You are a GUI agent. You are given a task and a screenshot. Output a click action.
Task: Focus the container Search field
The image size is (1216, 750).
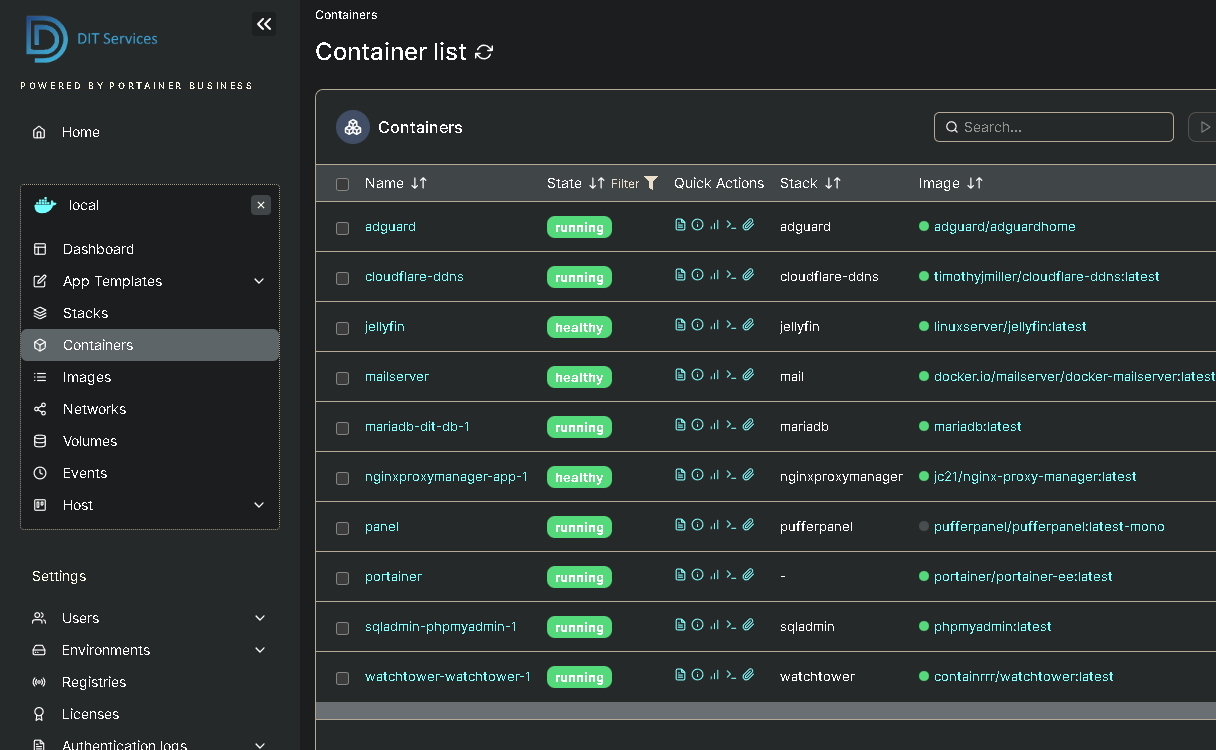[1054, 127]
